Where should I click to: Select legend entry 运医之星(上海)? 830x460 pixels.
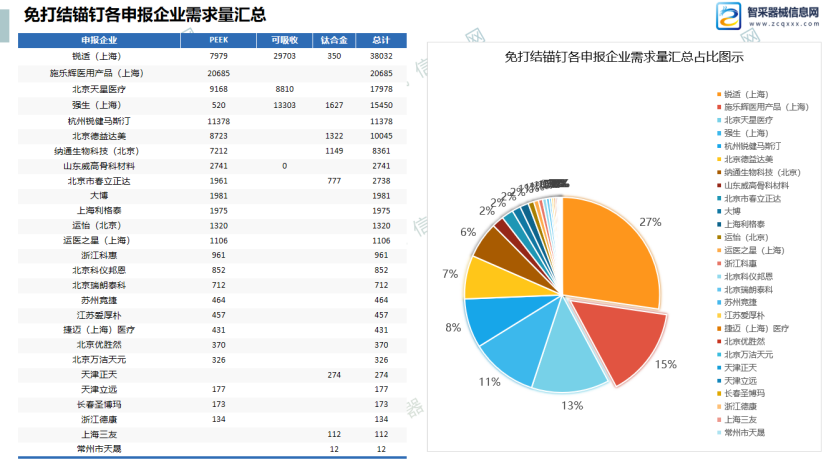click(x=754, y=250)
